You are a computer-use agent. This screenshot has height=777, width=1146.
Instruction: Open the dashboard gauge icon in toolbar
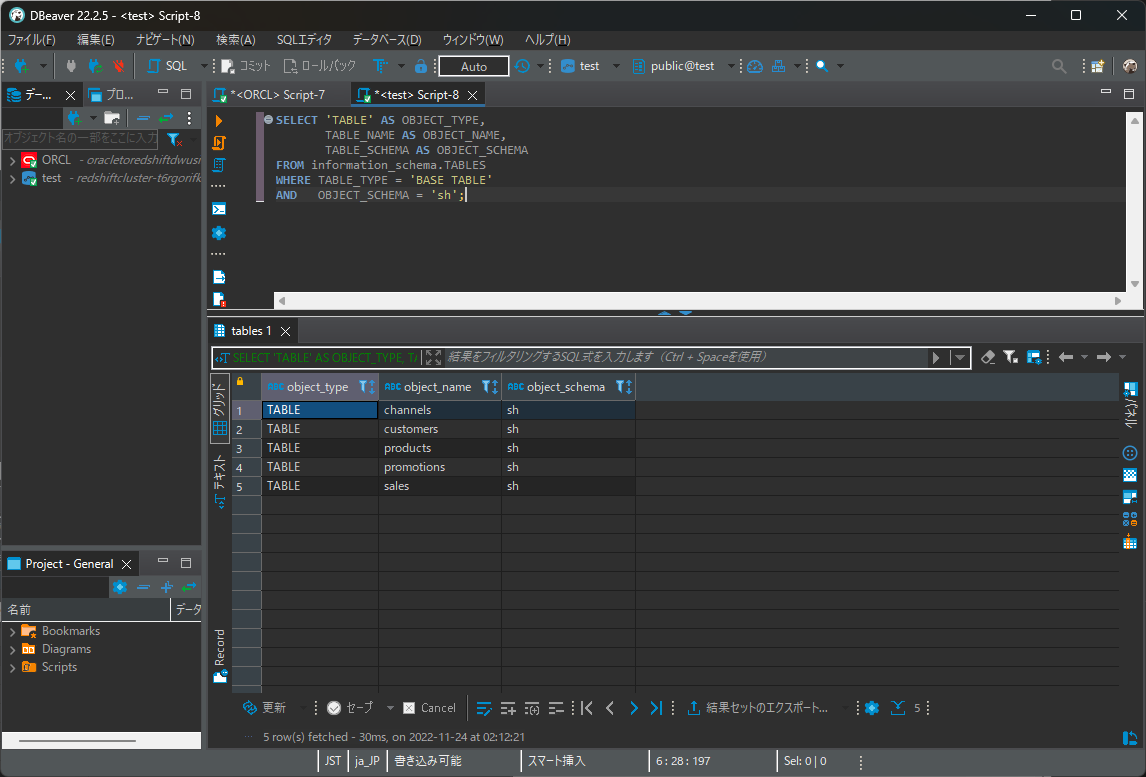point(755,66)
